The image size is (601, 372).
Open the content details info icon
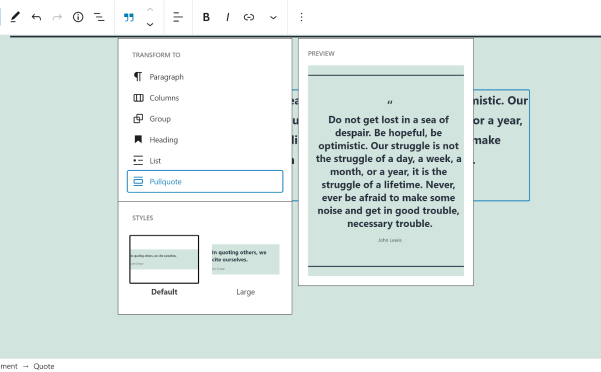click(x=78, y=17)
